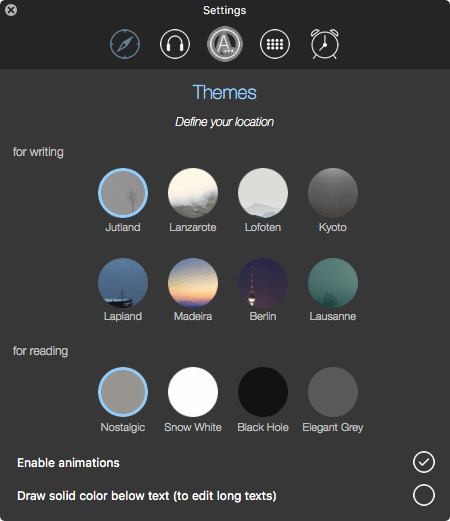Toggle the Enable animations checkmark

point(424,462)
